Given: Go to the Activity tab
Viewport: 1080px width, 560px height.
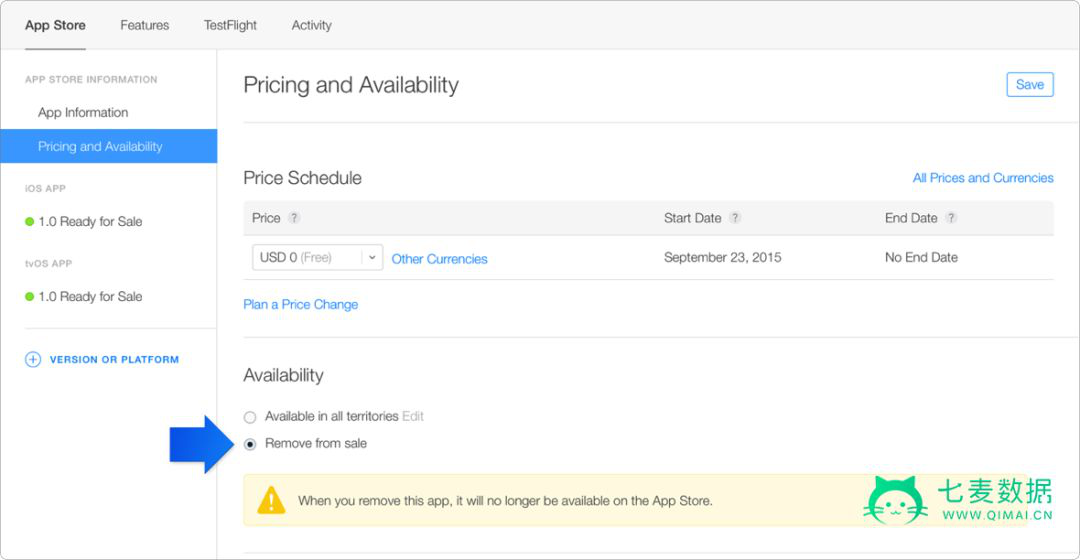Looking at the screenshot, I should tap(311, 25).
